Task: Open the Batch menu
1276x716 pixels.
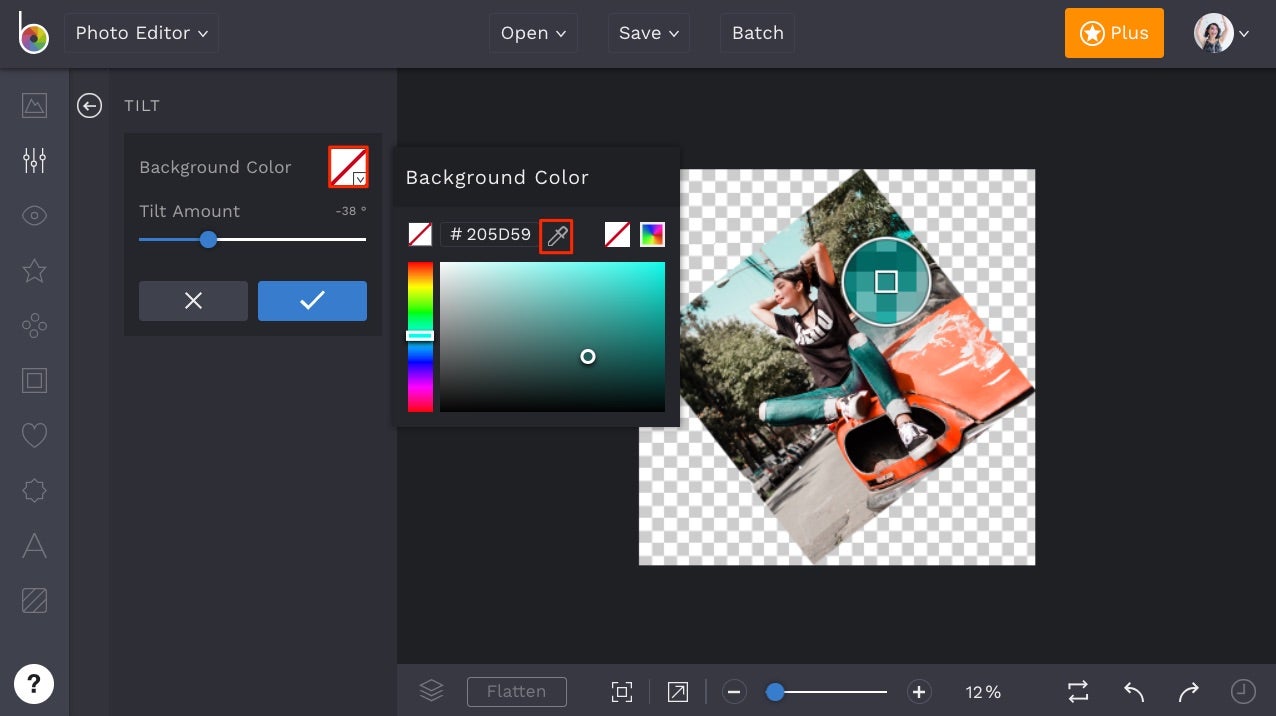Action: (x=757, y=33)
